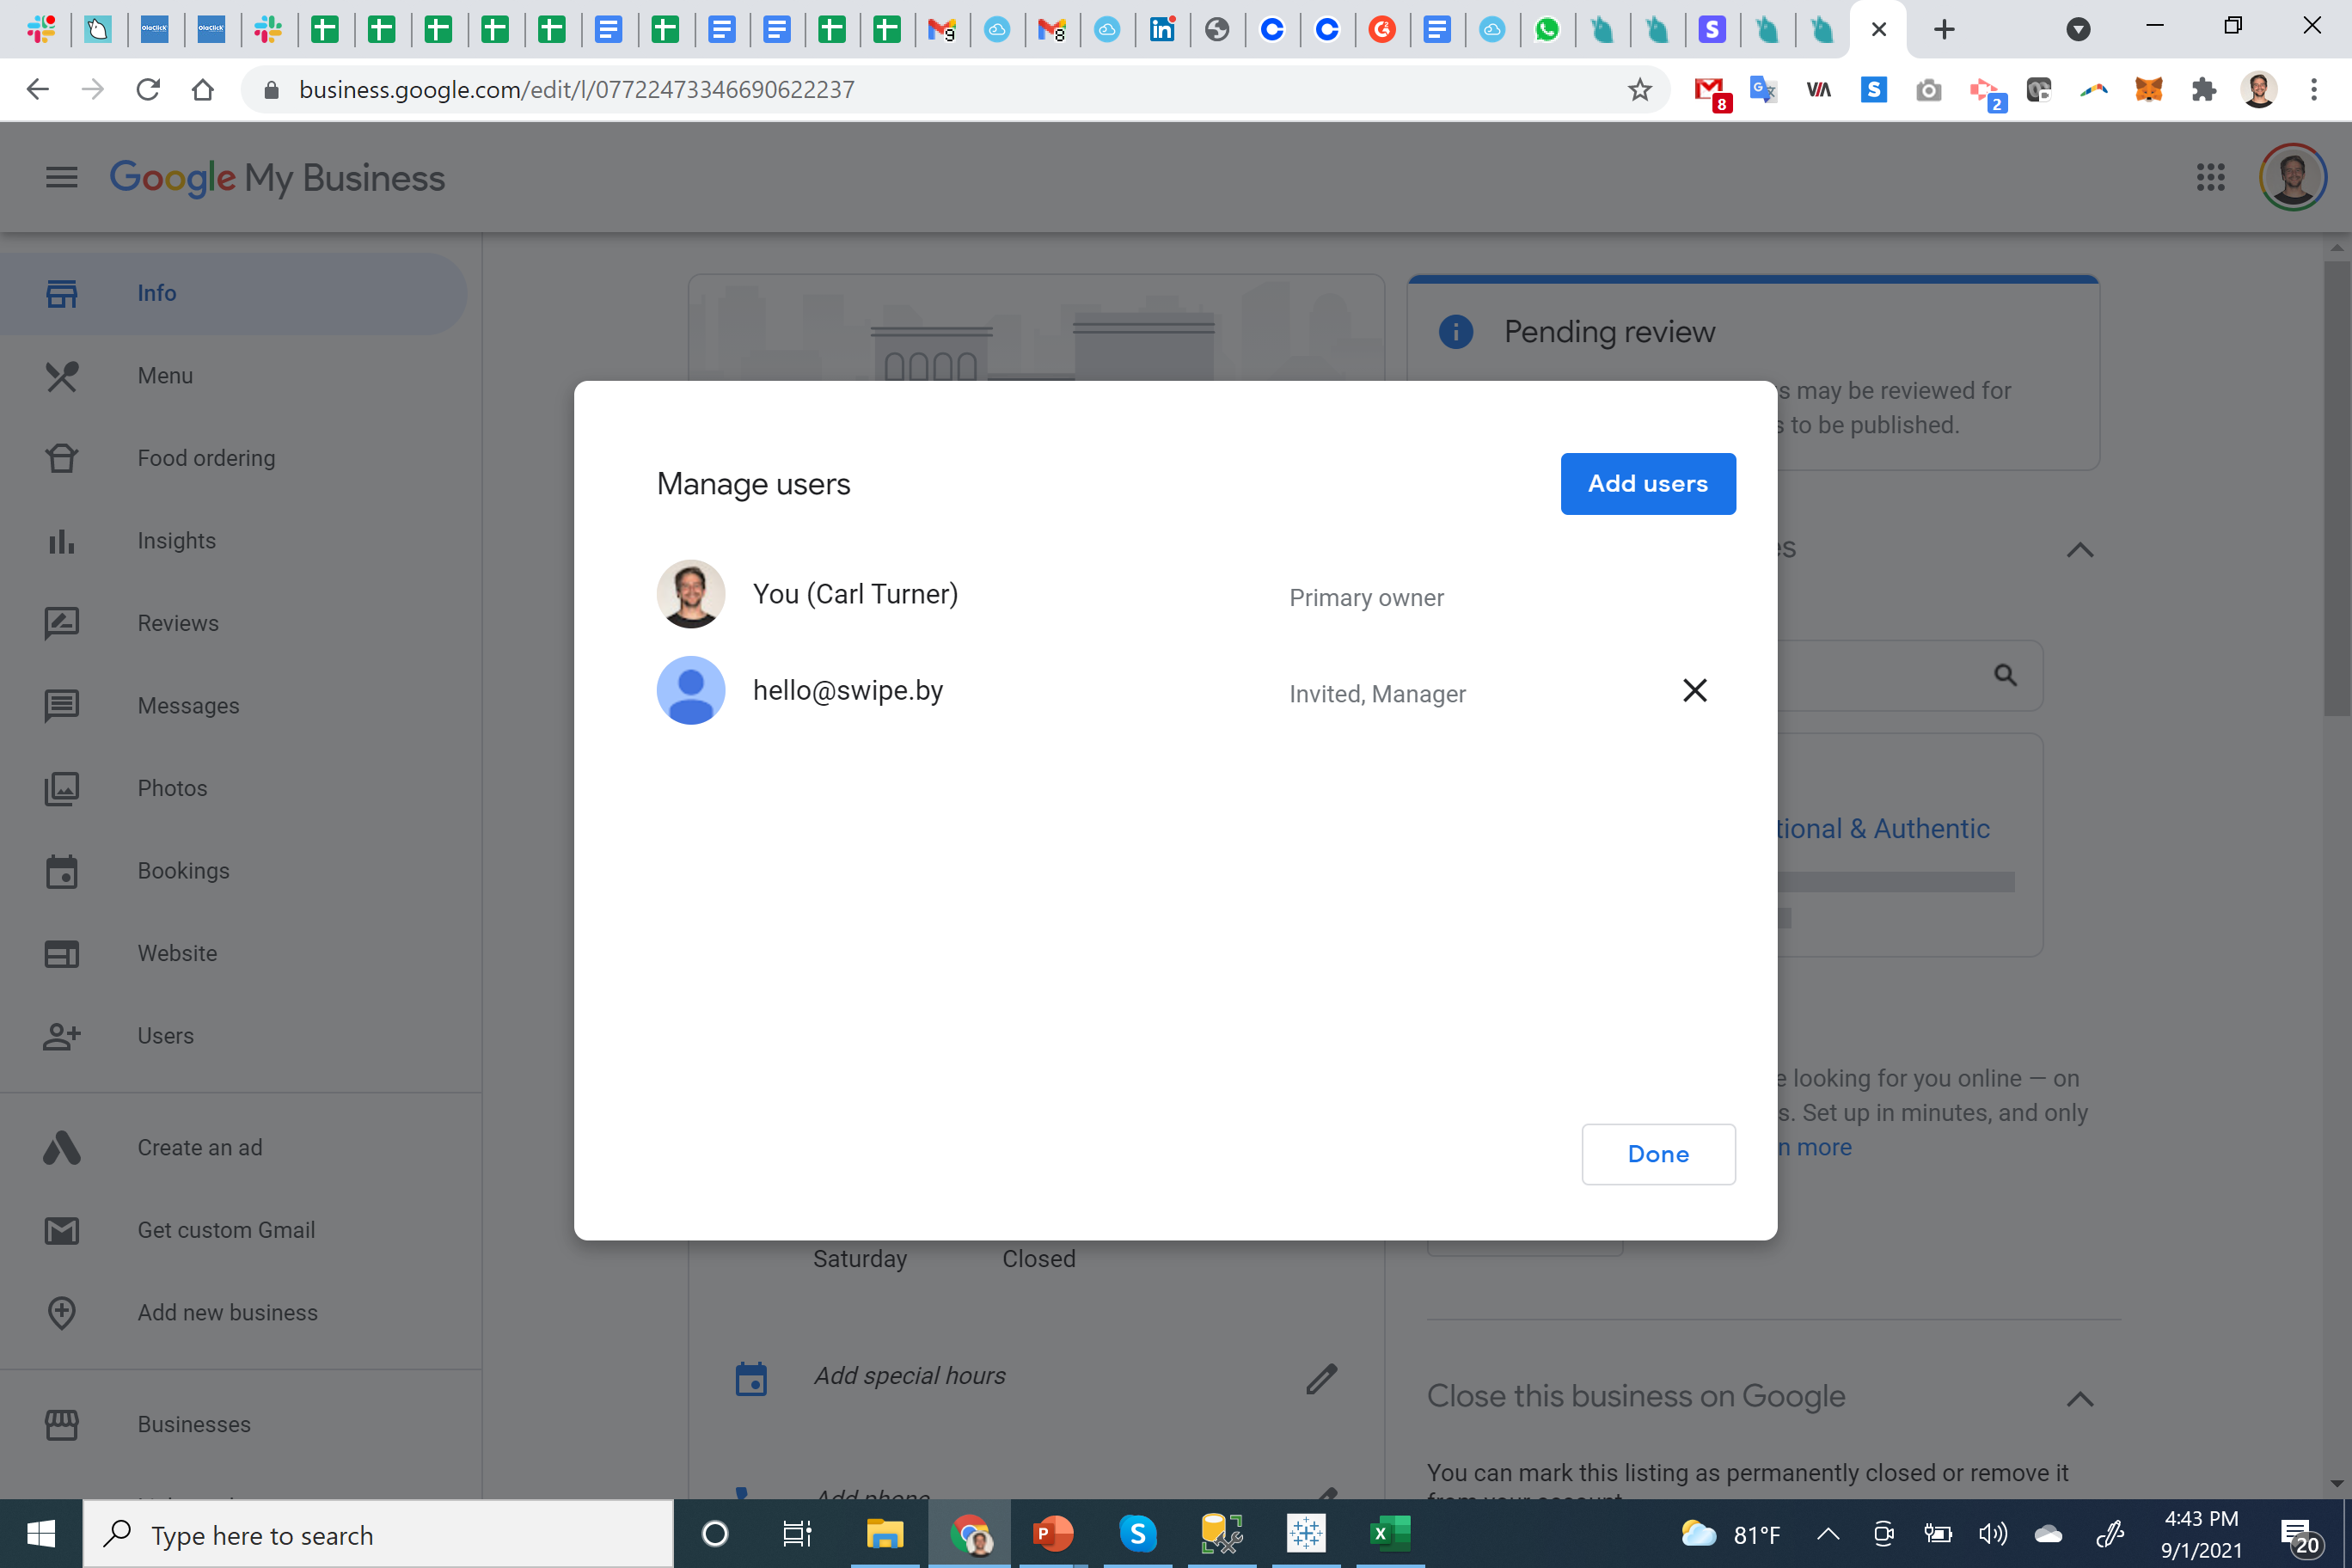Click the Windows Start button
Image resolution: width=2352 pixels, height=1568 pixels.
(41, 1533)
